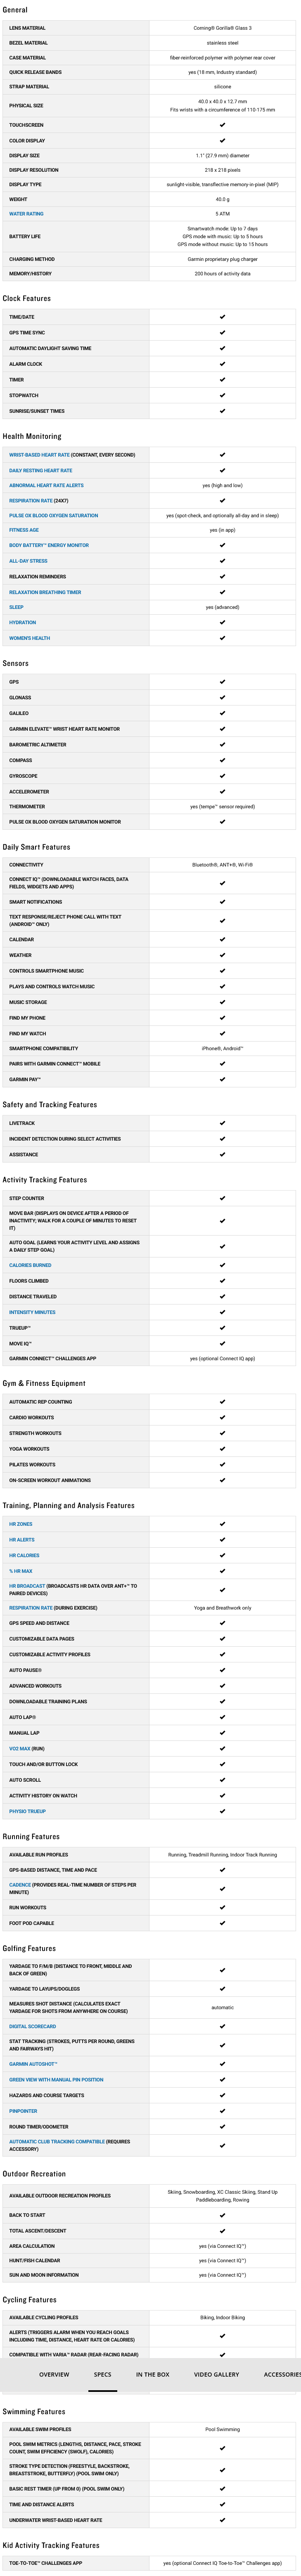Click the checkmark beside Alarm Clock
This screenshot has height=2576, width=301.
pos(222,364)
